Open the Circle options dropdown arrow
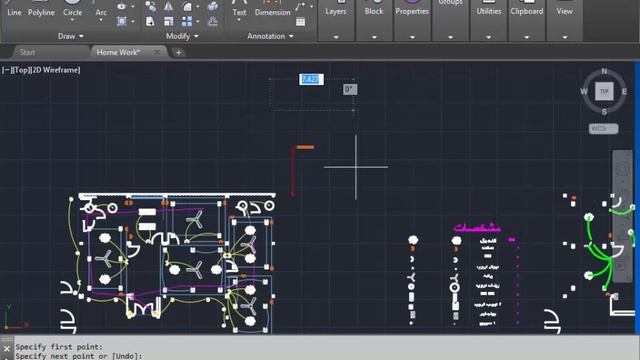 tap(72, 20)
